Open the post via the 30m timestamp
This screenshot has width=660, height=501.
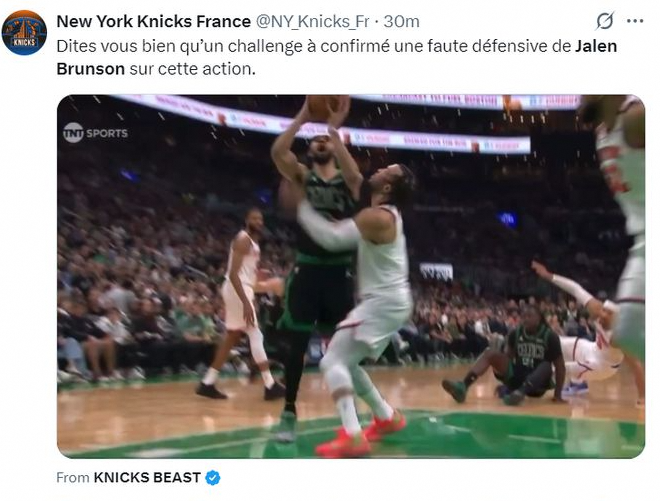(x=402, y=21)
